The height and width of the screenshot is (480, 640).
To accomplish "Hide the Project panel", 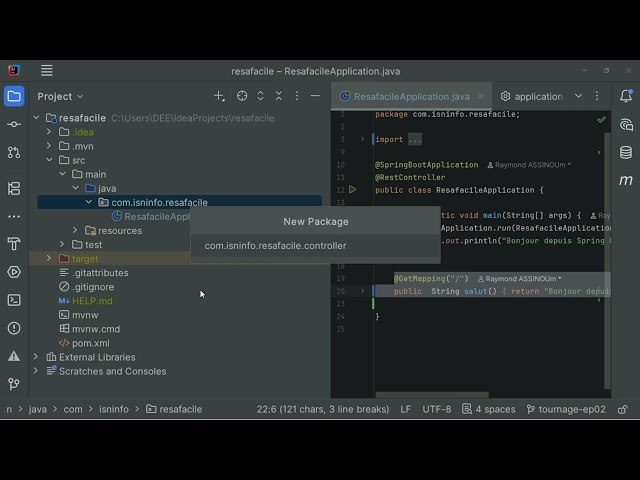I will tap(315, 96).
